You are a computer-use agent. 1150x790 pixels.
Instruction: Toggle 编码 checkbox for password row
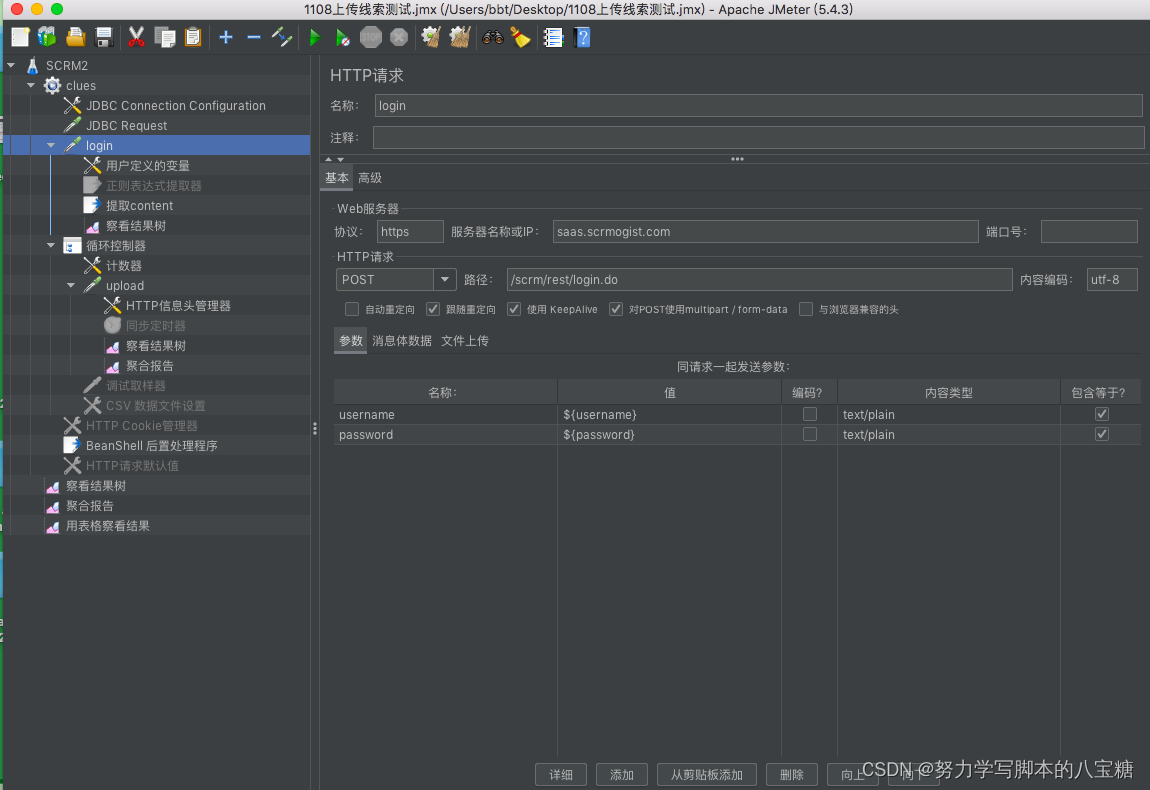(x=810, y=434)
